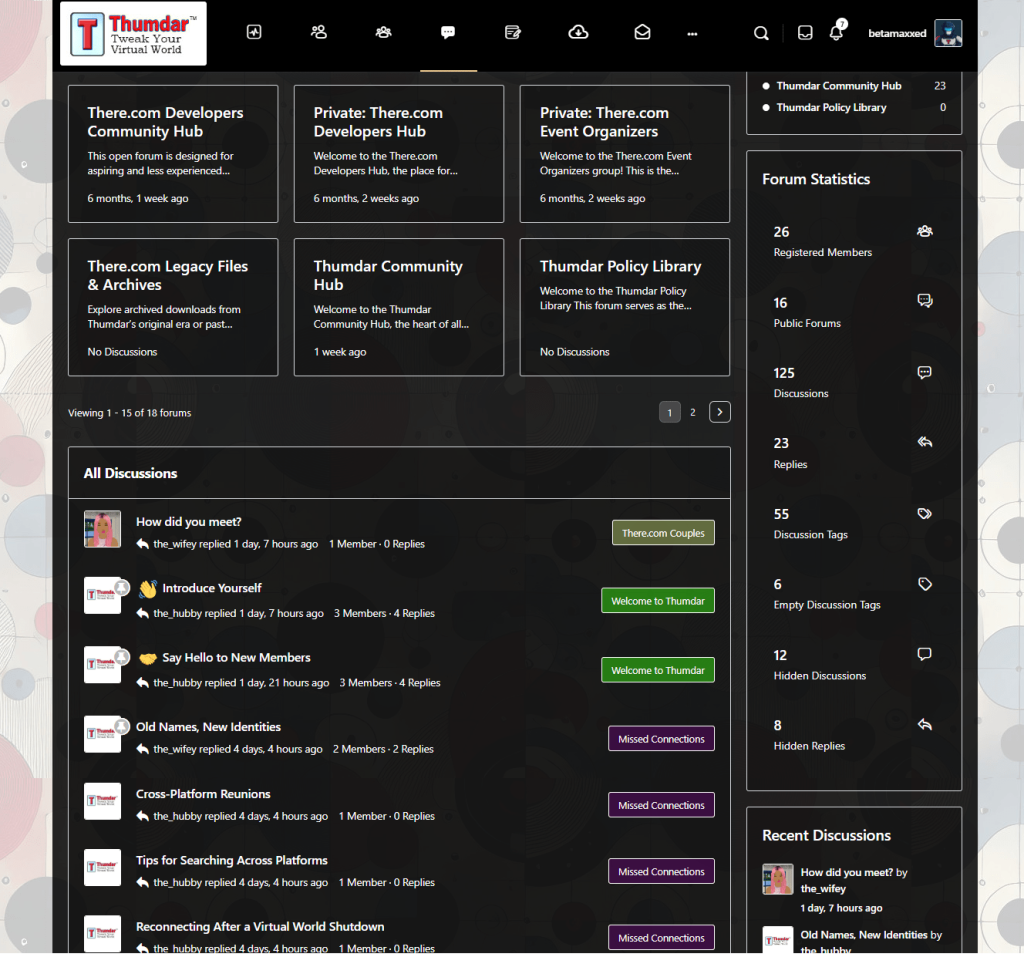Open 'How did you meet?' under Recent Discussions
This screenshot has height=957, width=1024.
846,873
